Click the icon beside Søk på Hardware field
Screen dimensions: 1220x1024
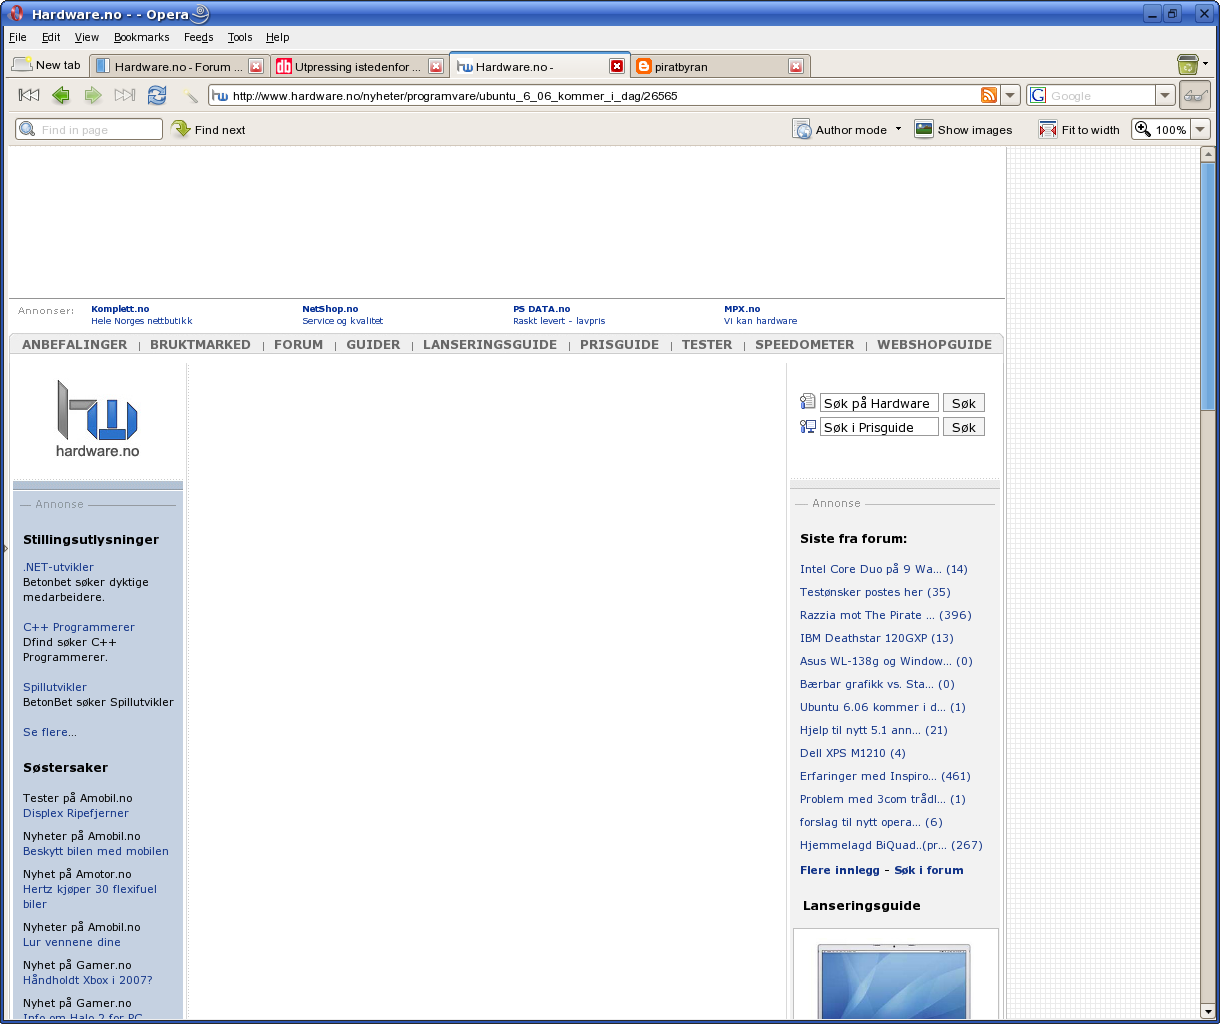[808, 402]
